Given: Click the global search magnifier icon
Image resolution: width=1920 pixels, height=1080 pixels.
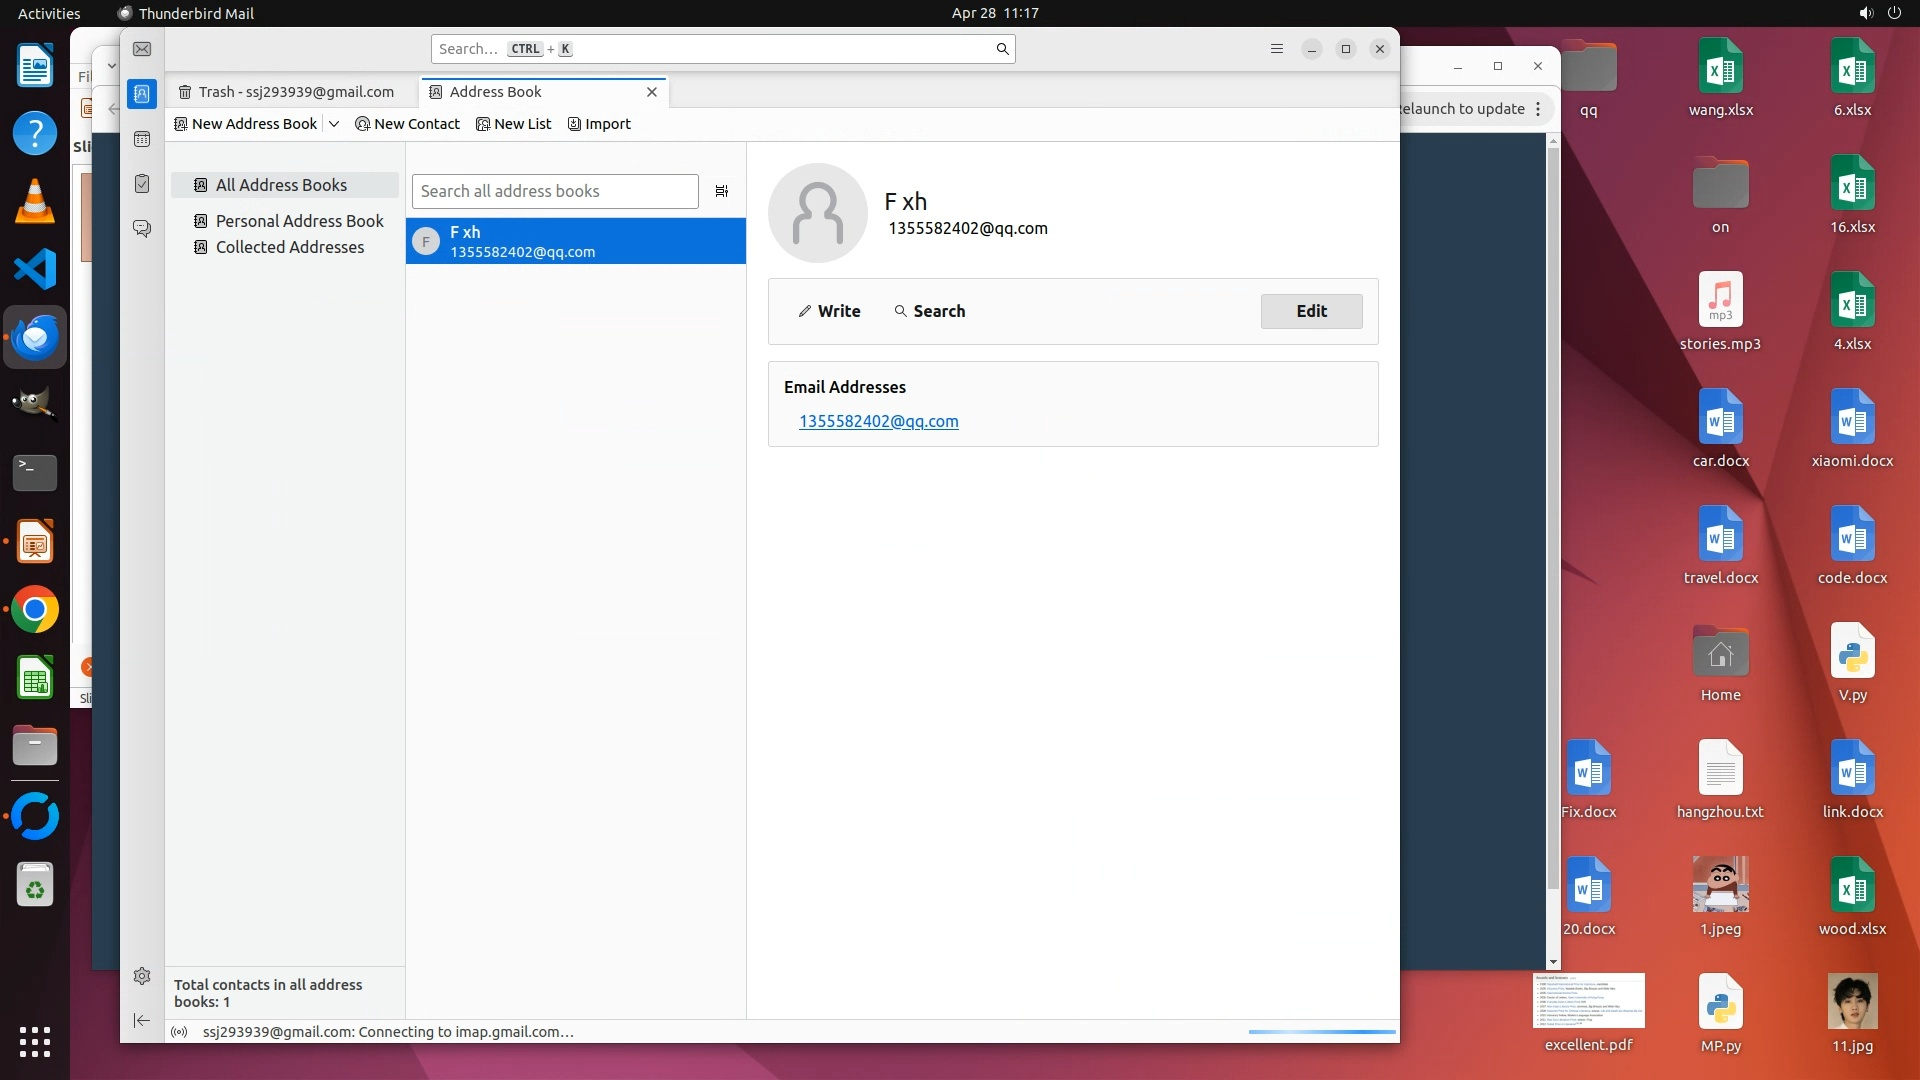Looking at the screenshot, I should coord(1002,49).
